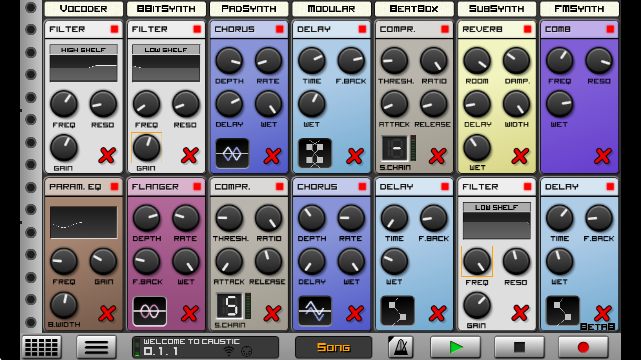Image resolution: width=641 pixels, height=360 pixels.
Task: Change Flanger LFO waveform icon
Action: [150, 311]
